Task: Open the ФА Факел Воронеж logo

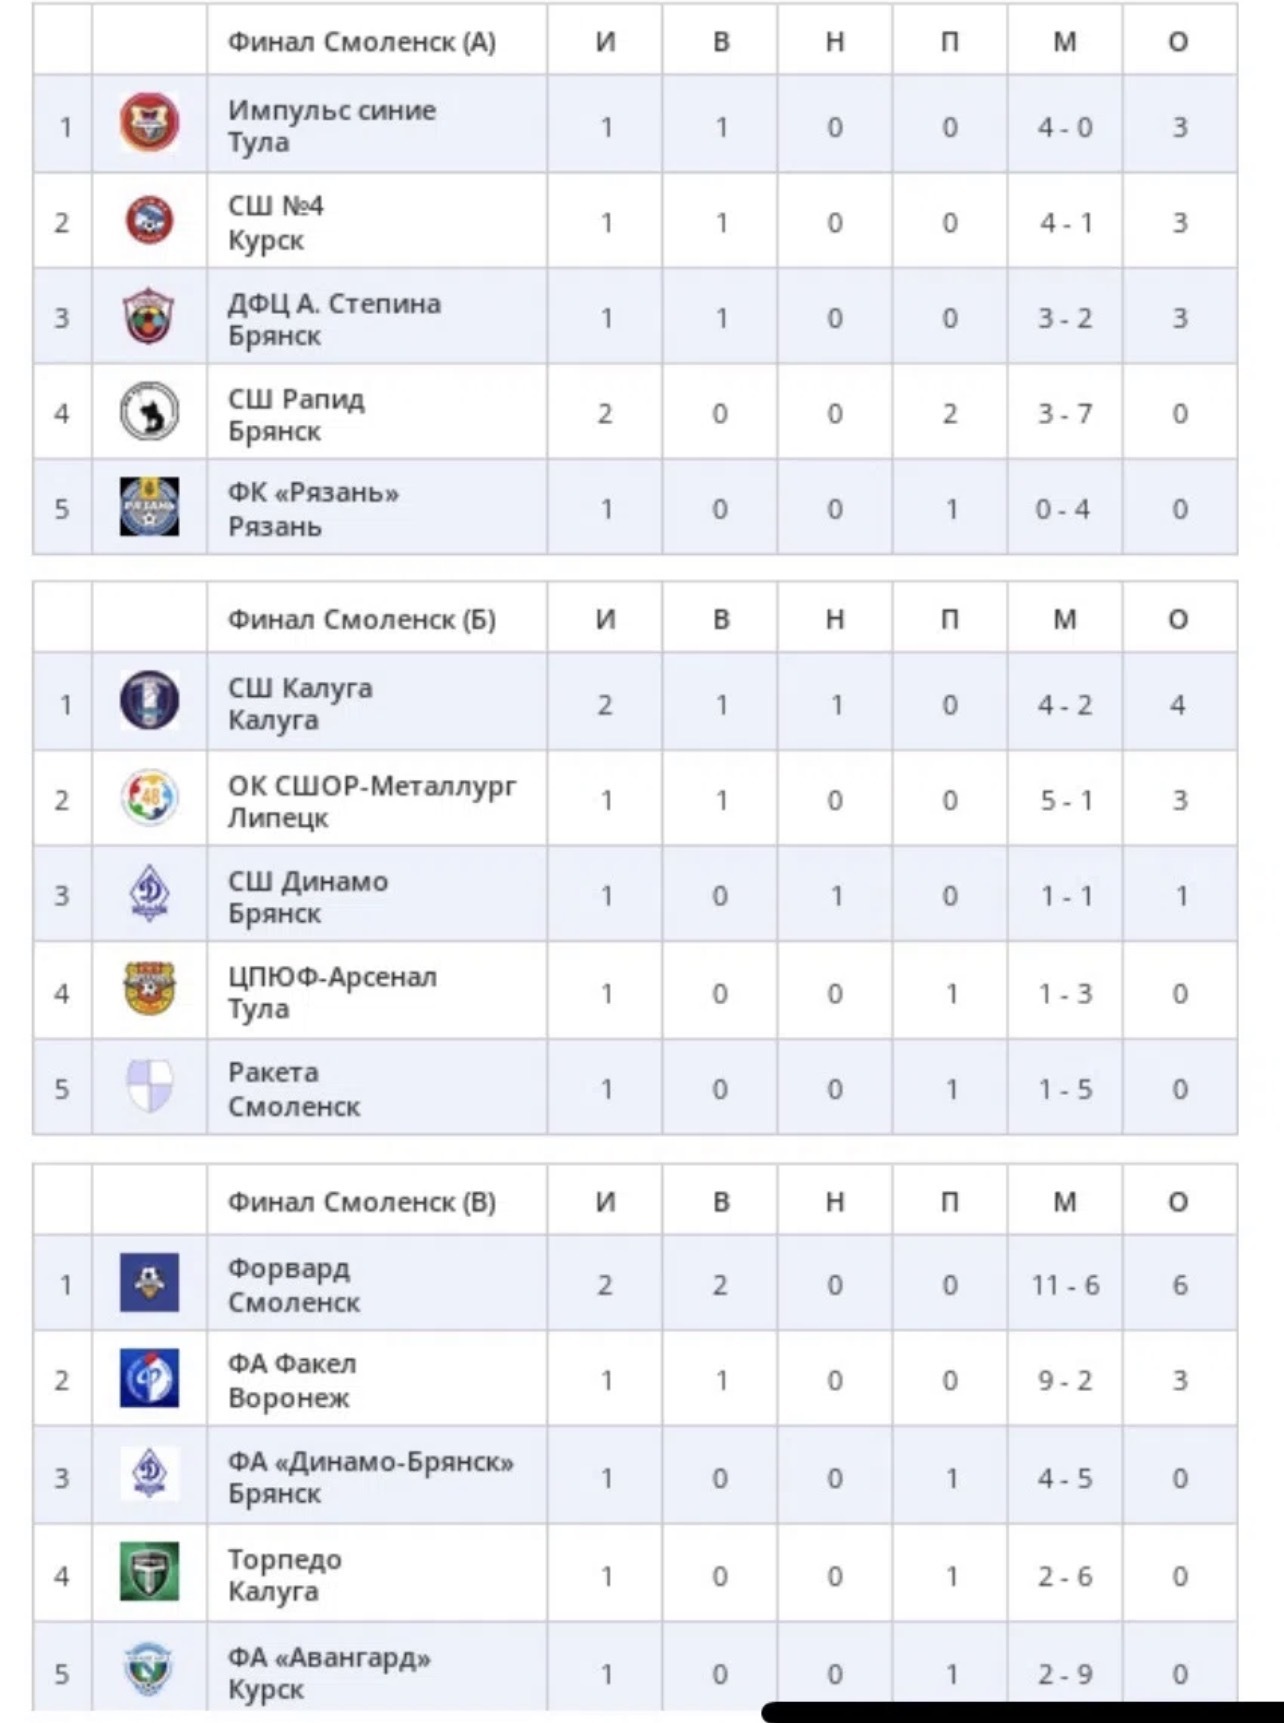Action: [149, 1378]
